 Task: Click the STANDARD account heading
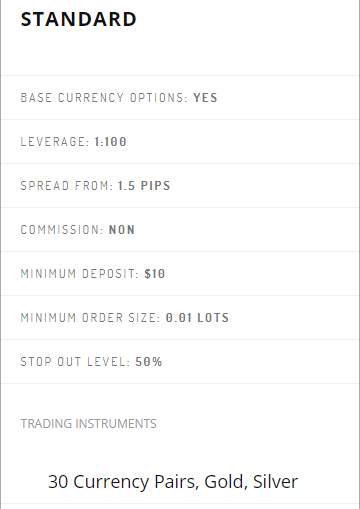click(x=79, y=19)
